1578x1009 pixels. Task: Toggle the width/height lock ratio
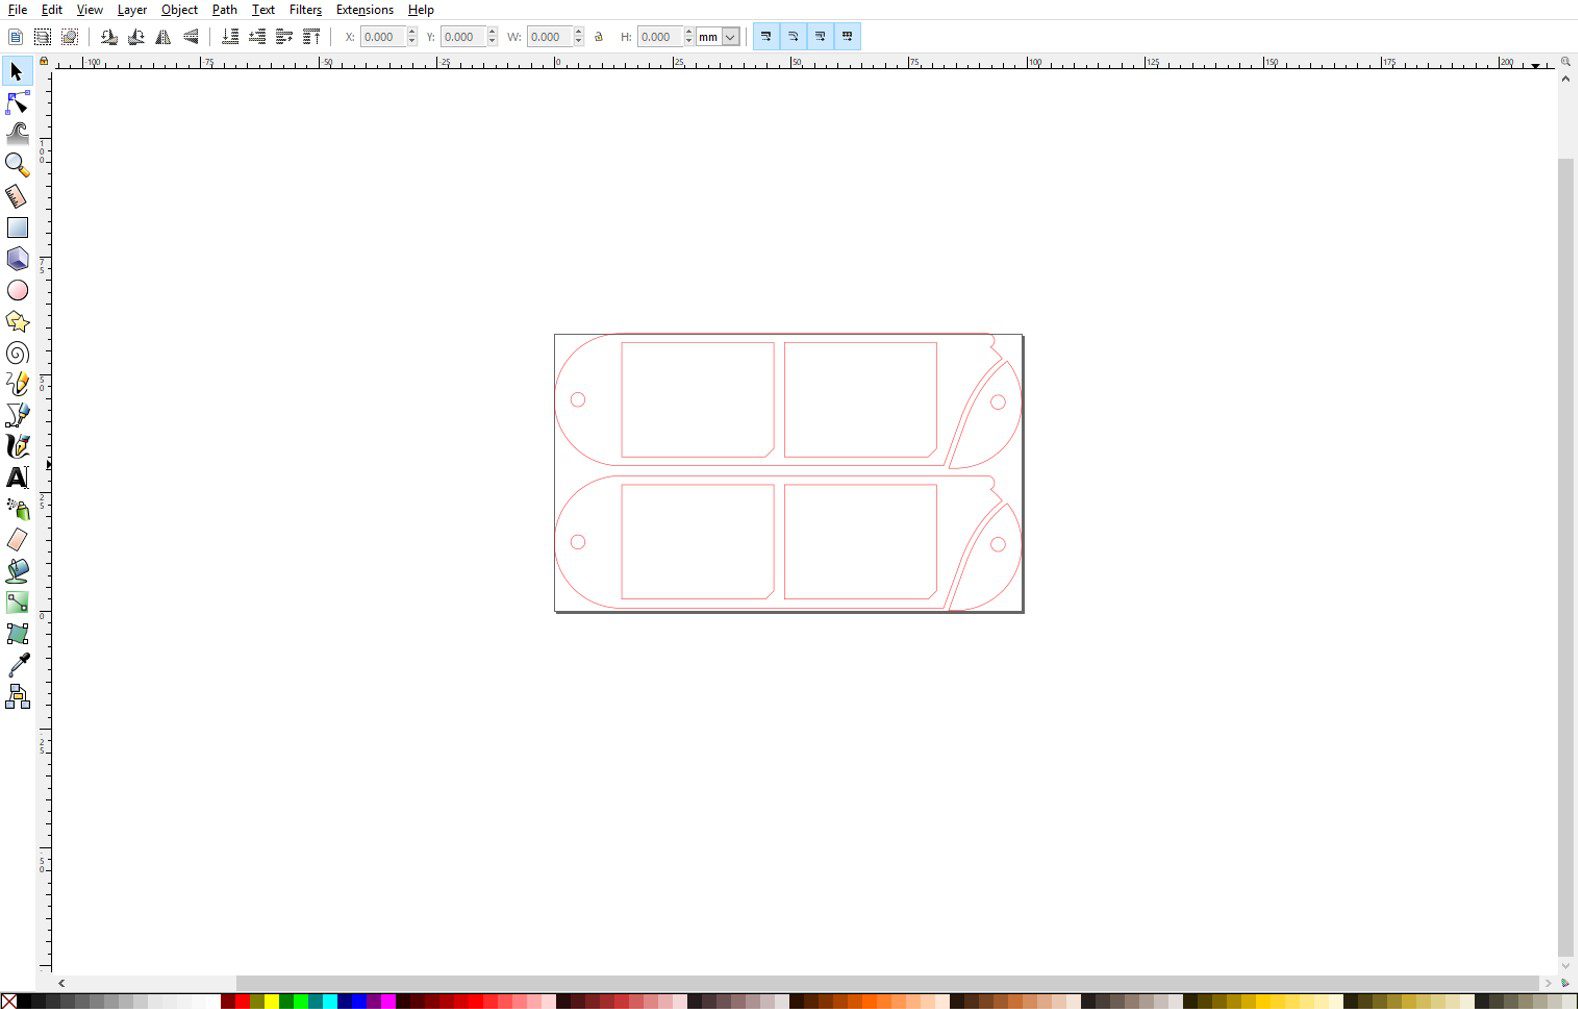pyautogui.click(x=599, y=37)
